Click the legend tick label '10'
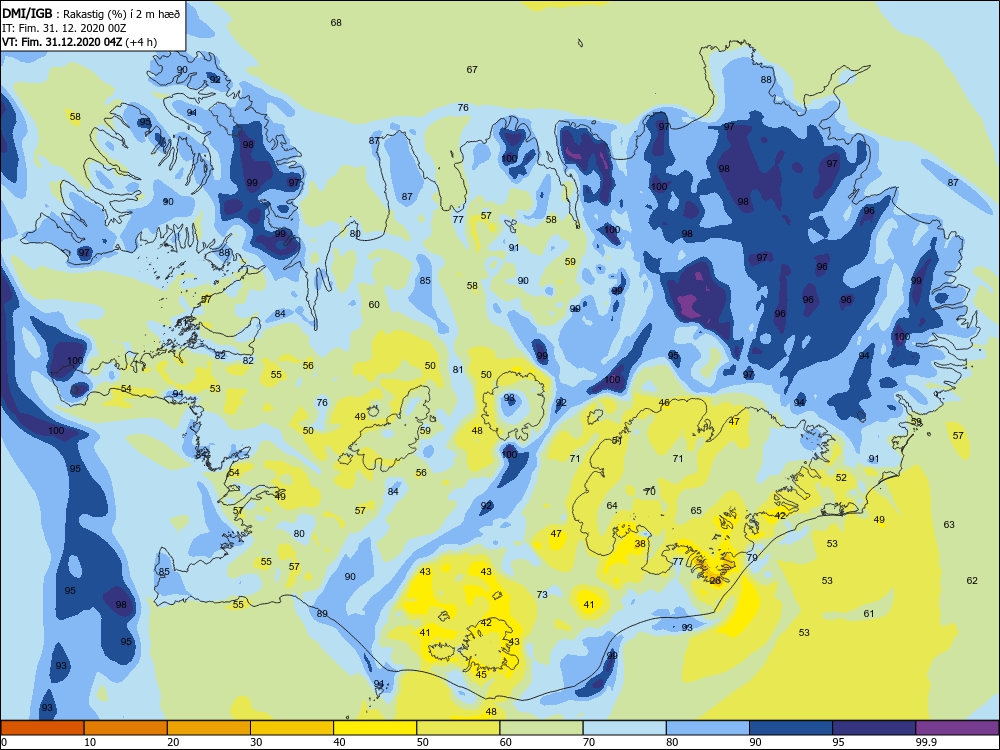1000x750 pixels. [x=90, y=742]
